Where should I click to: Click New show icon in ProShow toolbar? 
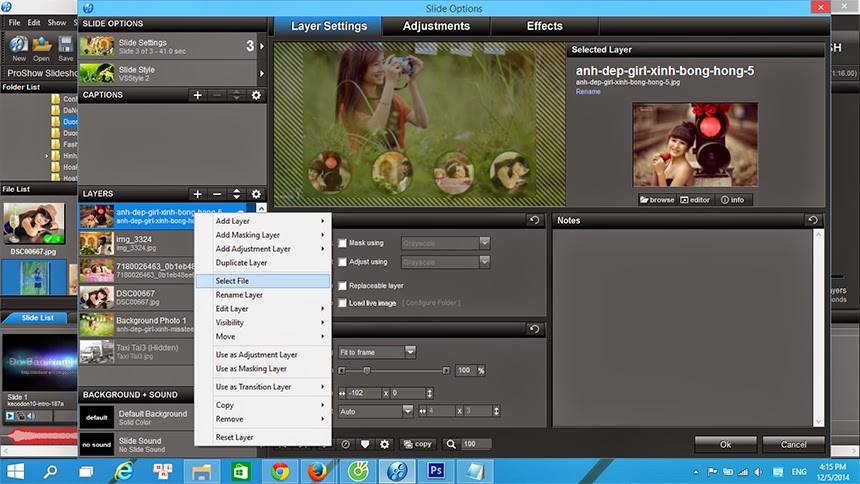[x=19, y=48]
